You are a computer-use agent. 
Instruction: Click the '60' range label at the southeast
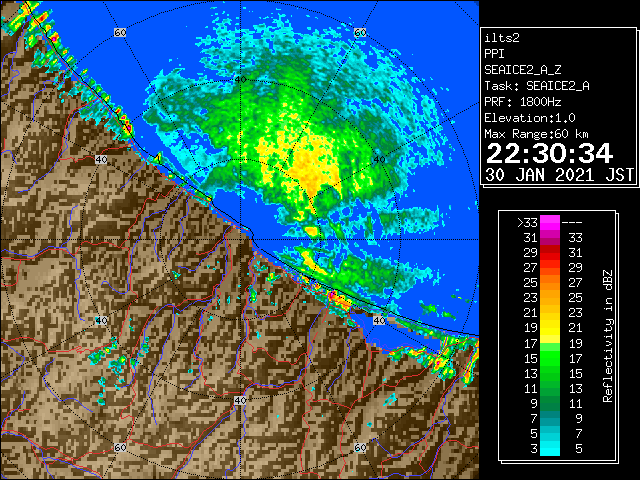[x=360, y=447]
